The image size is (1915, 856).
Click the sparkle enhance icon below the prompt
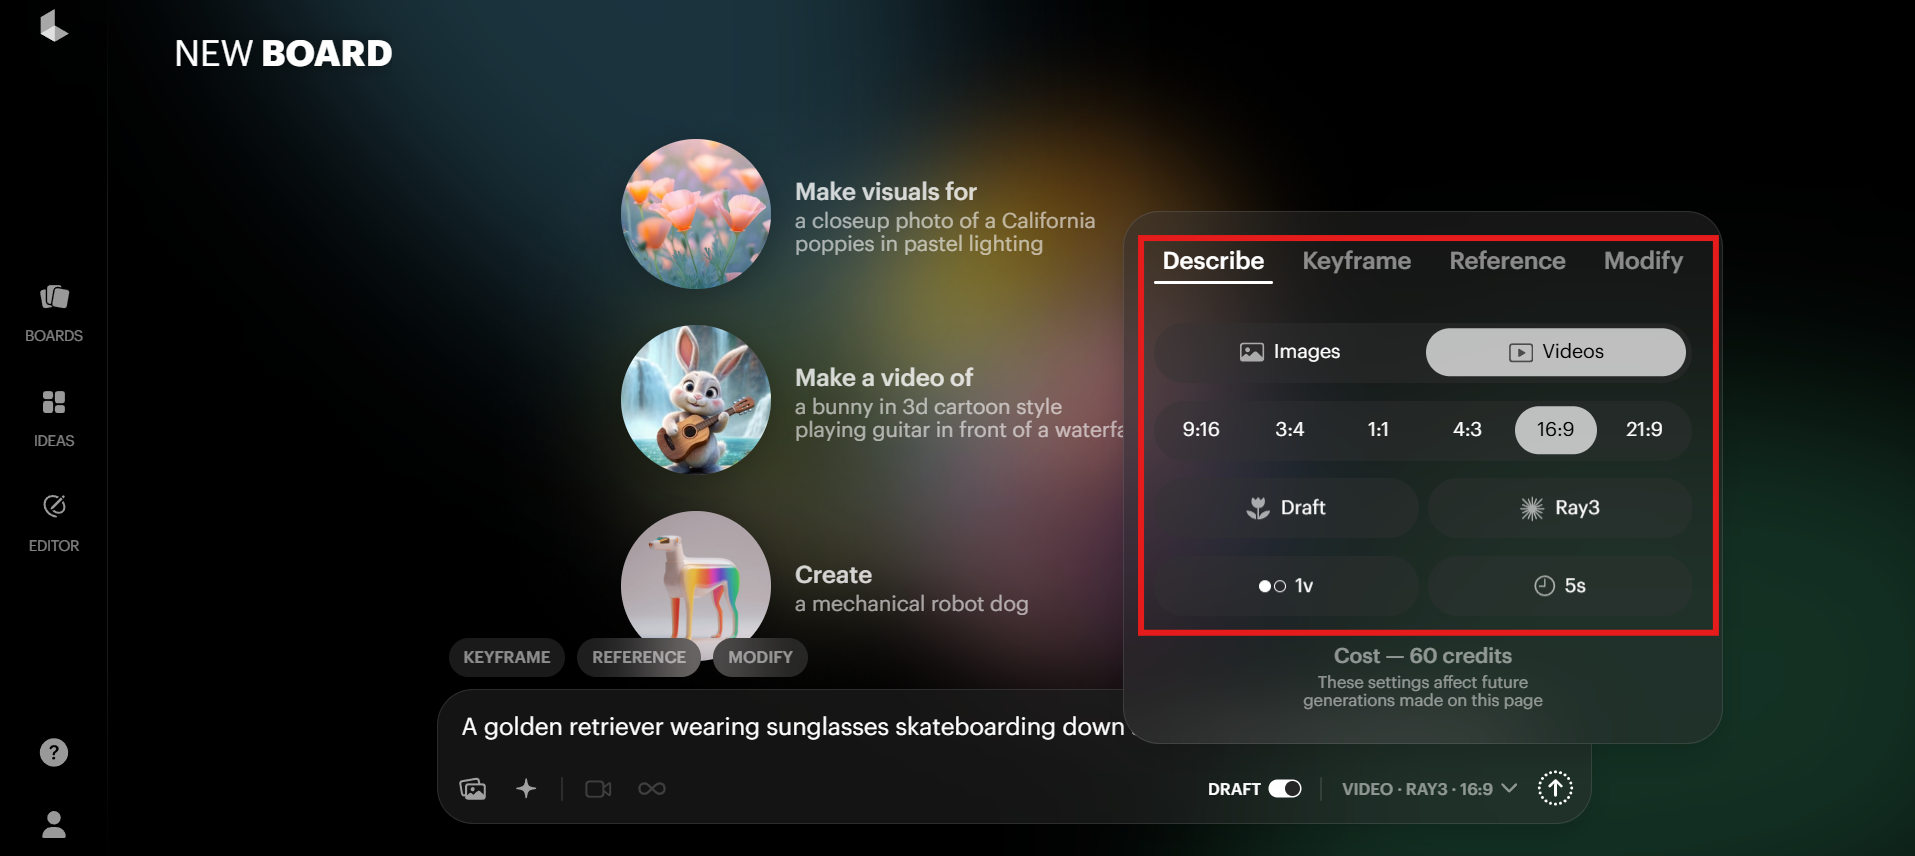[526, 789]
